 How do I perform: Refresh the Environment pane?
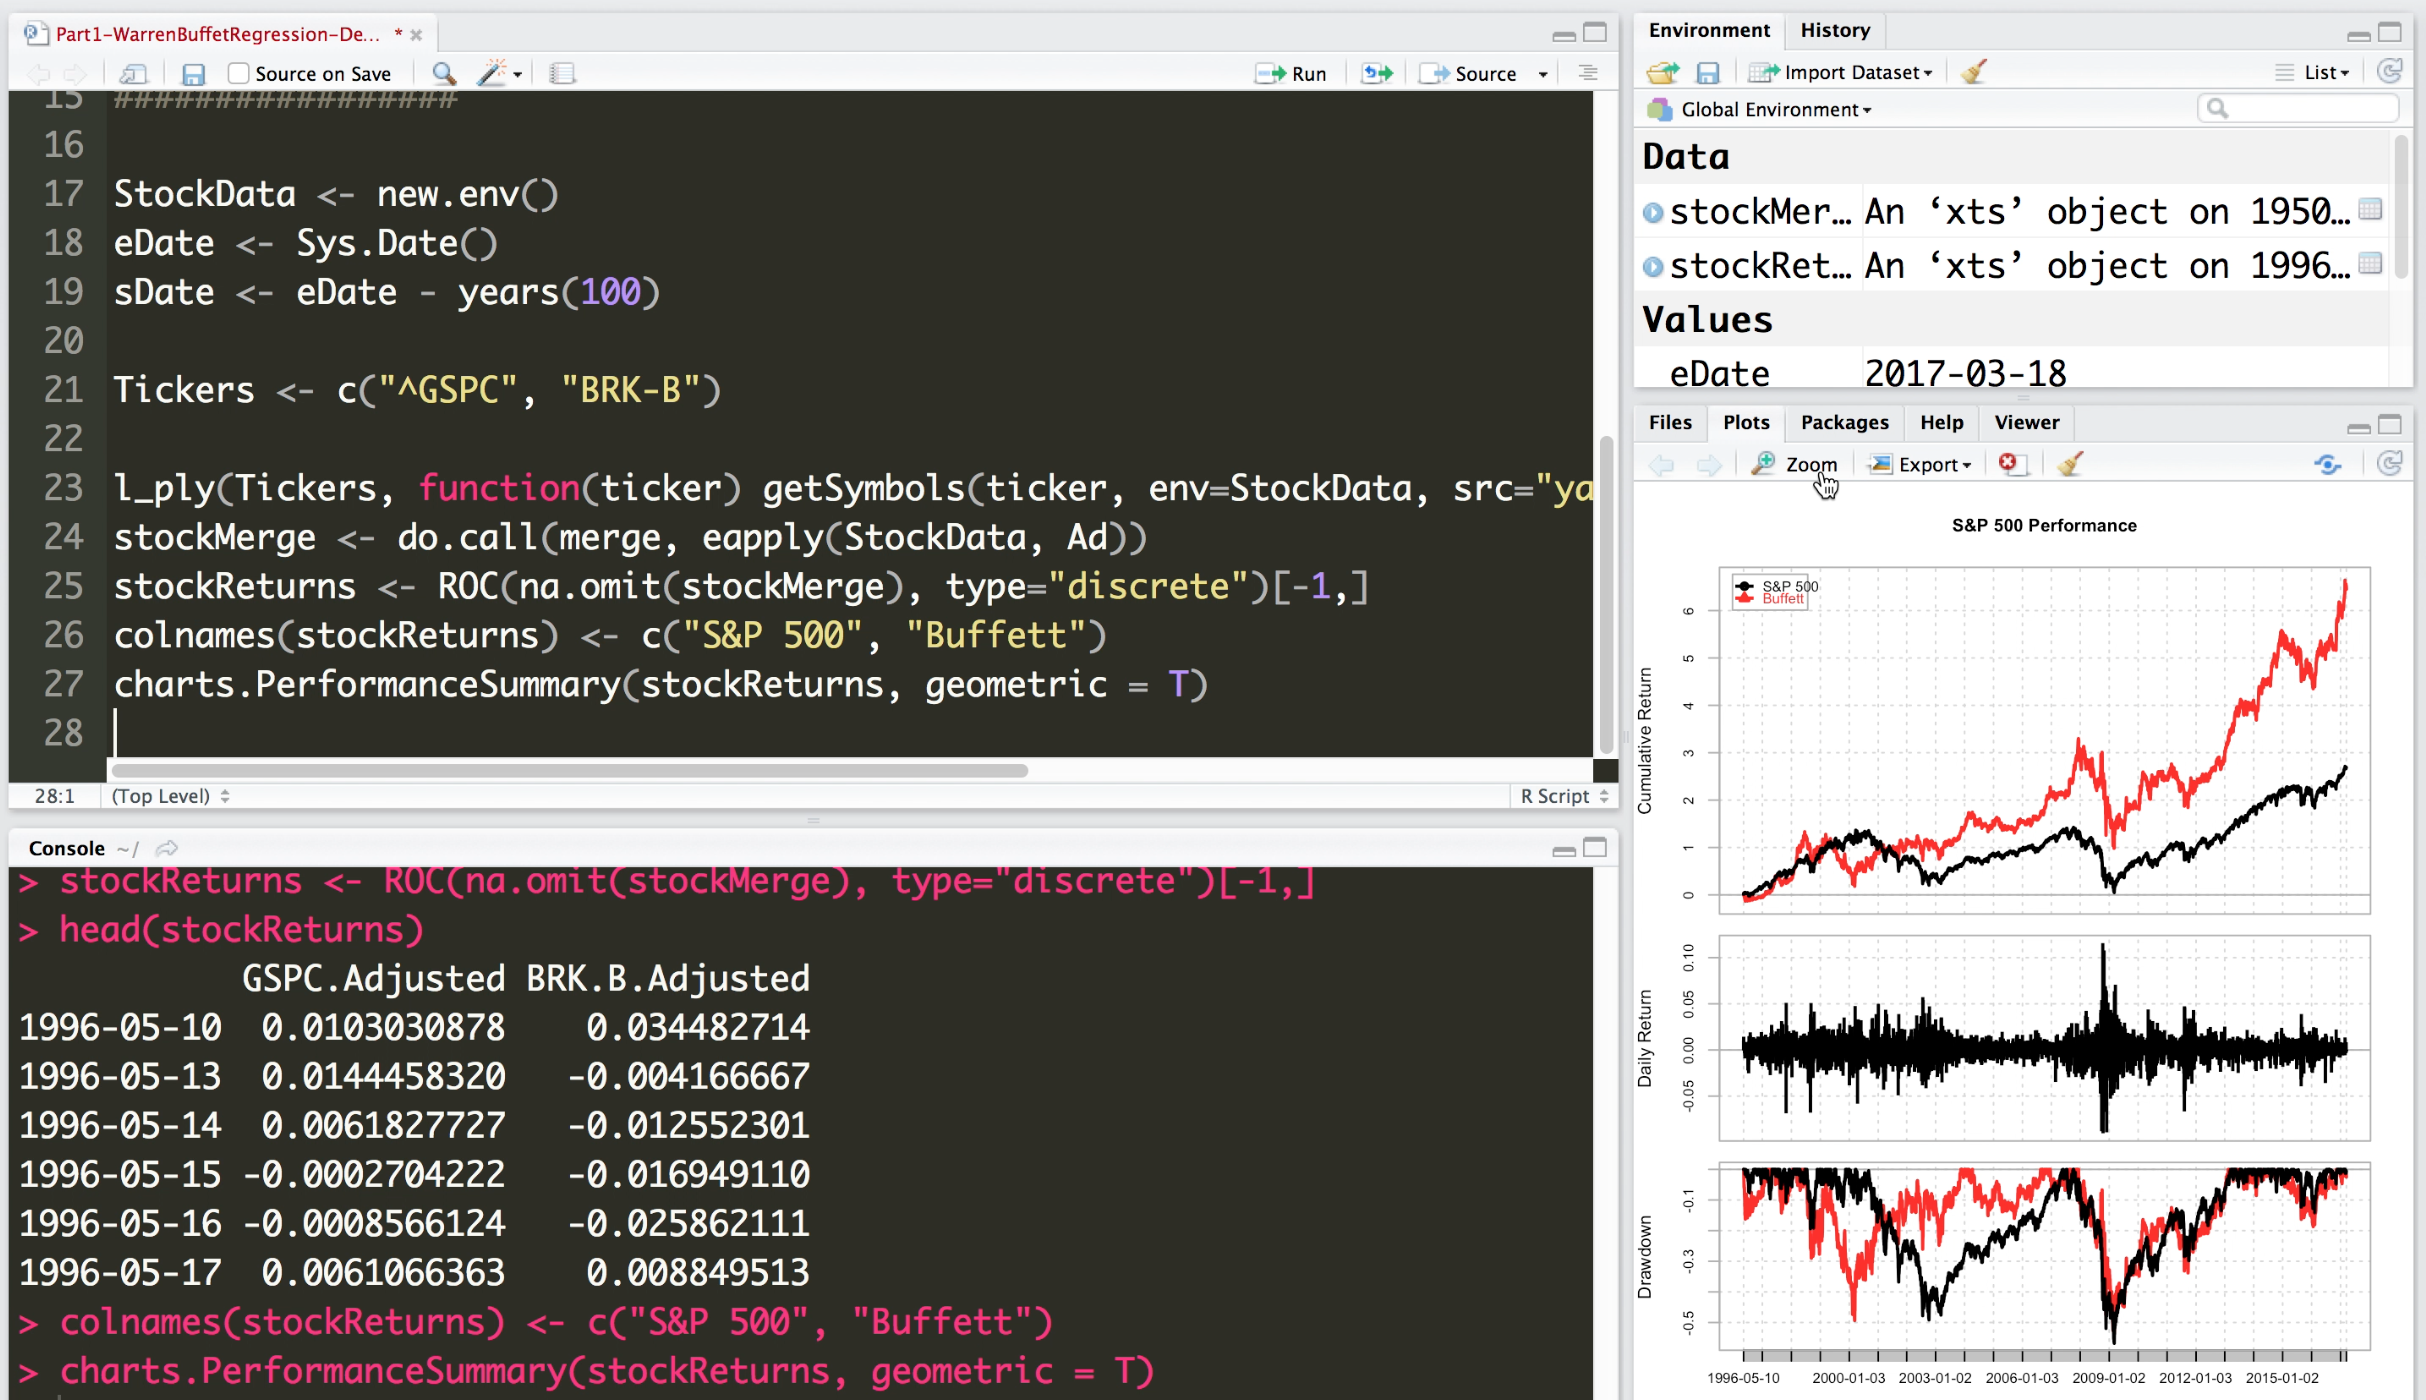pyautogui.click(x=2390, y=71)
